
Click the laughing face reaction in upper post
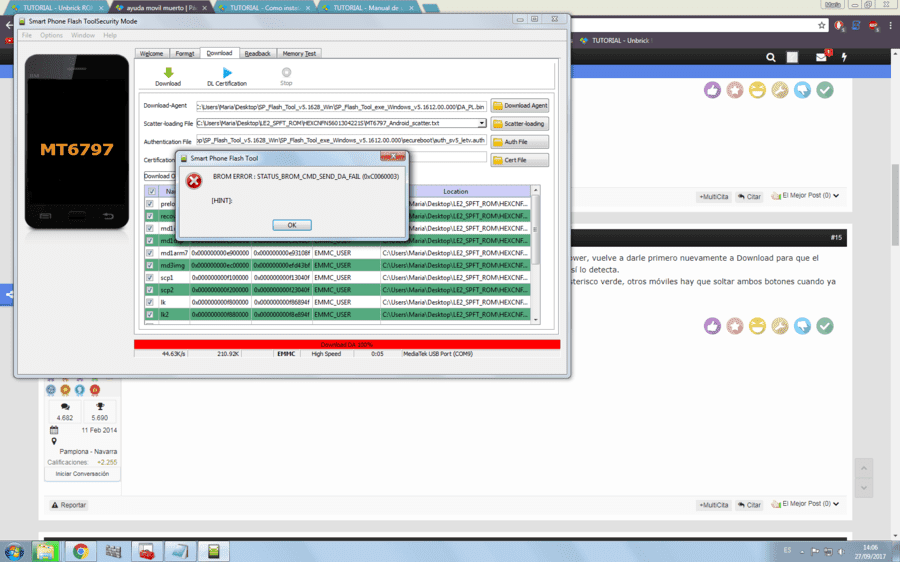coord(757,90)
